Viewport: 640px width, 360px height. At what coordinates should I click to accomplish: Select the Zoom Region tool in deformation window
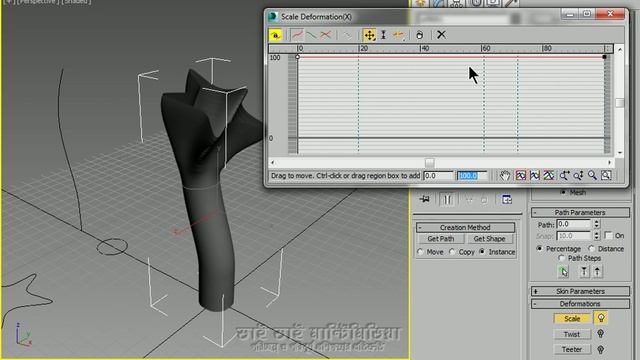click(607, 176)
